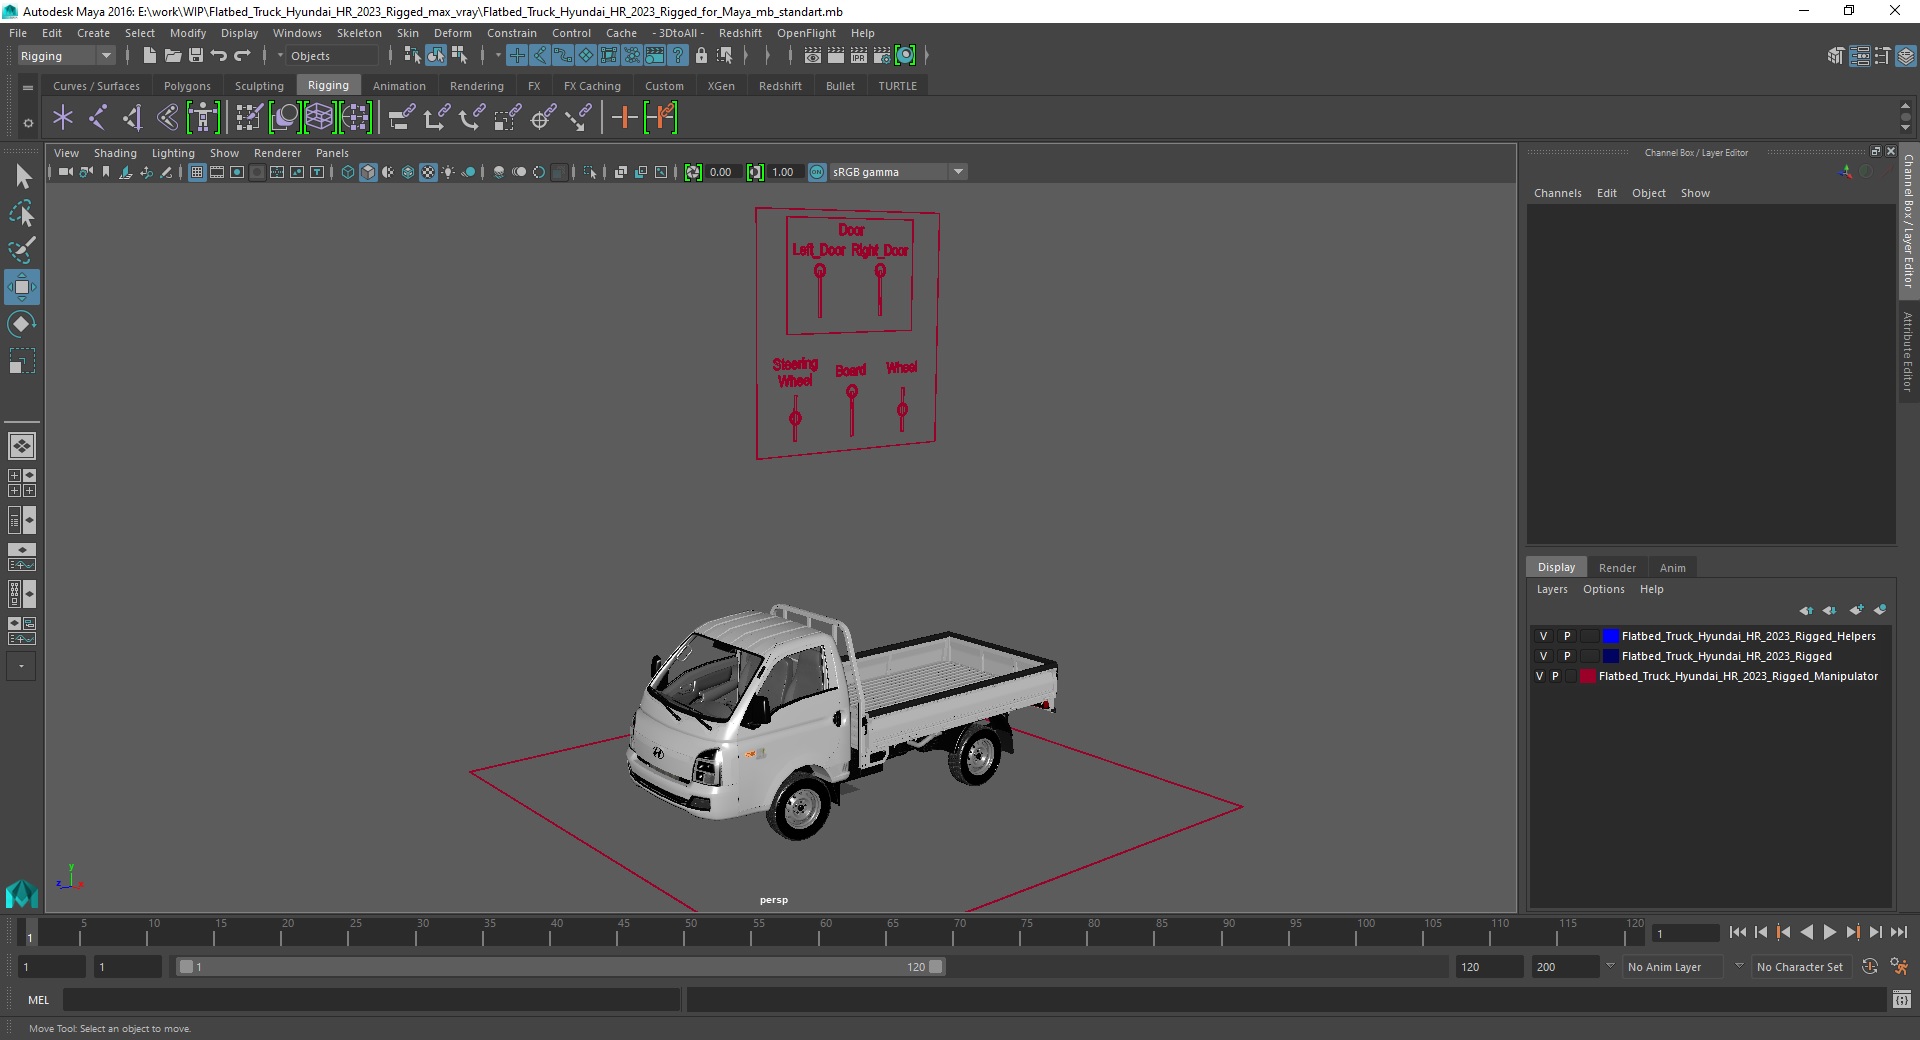Click Save Scene icon

[196, 56]
